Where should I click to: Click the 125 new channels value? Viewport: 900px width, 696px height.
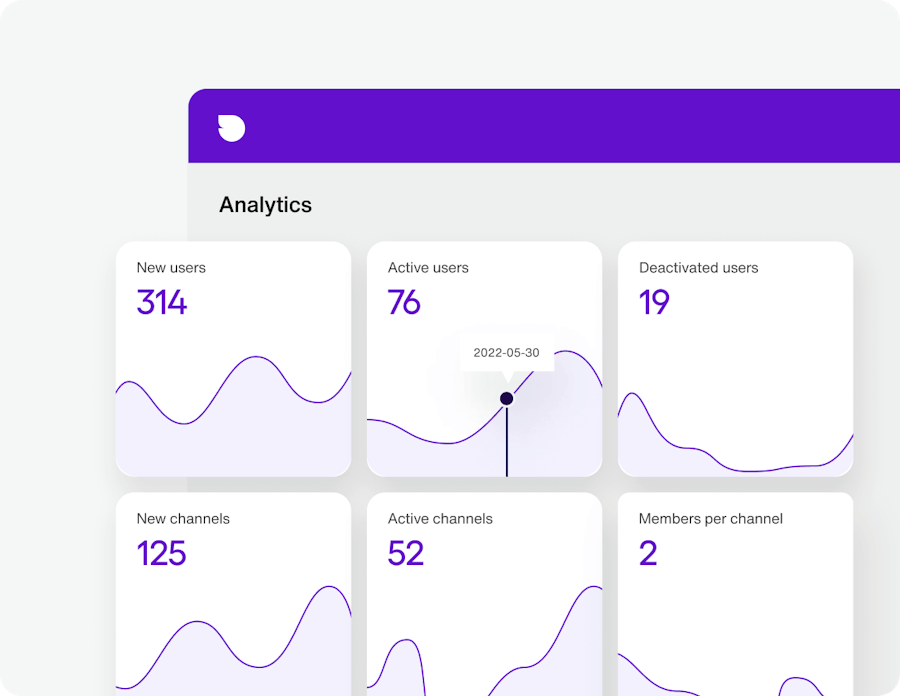coord(162,553)
